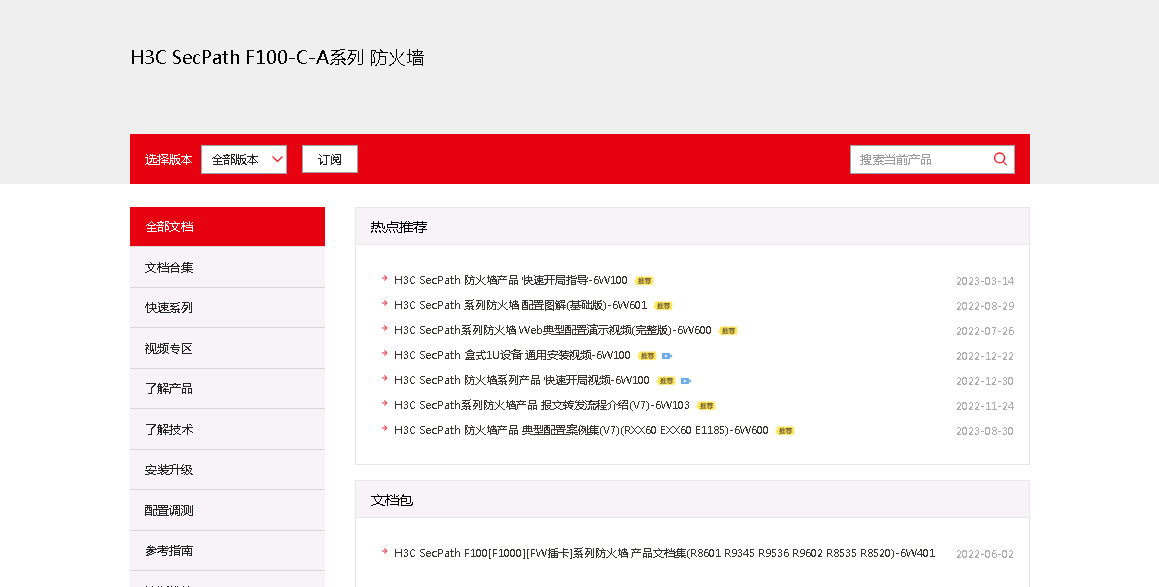Click the search magnifier icon
This screenshot has width=1159, height=587.
coord(1000,159)
